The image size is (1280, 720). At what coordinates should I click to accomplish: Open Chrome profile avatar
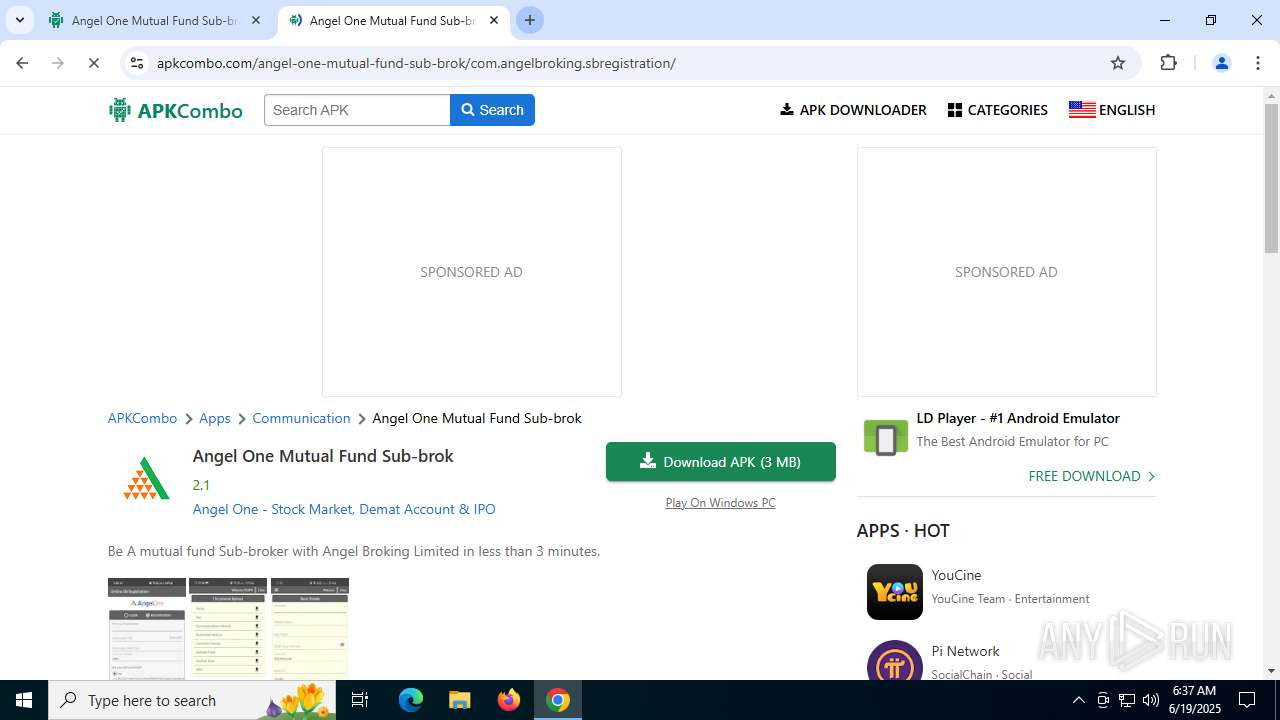coord(1221,63)
